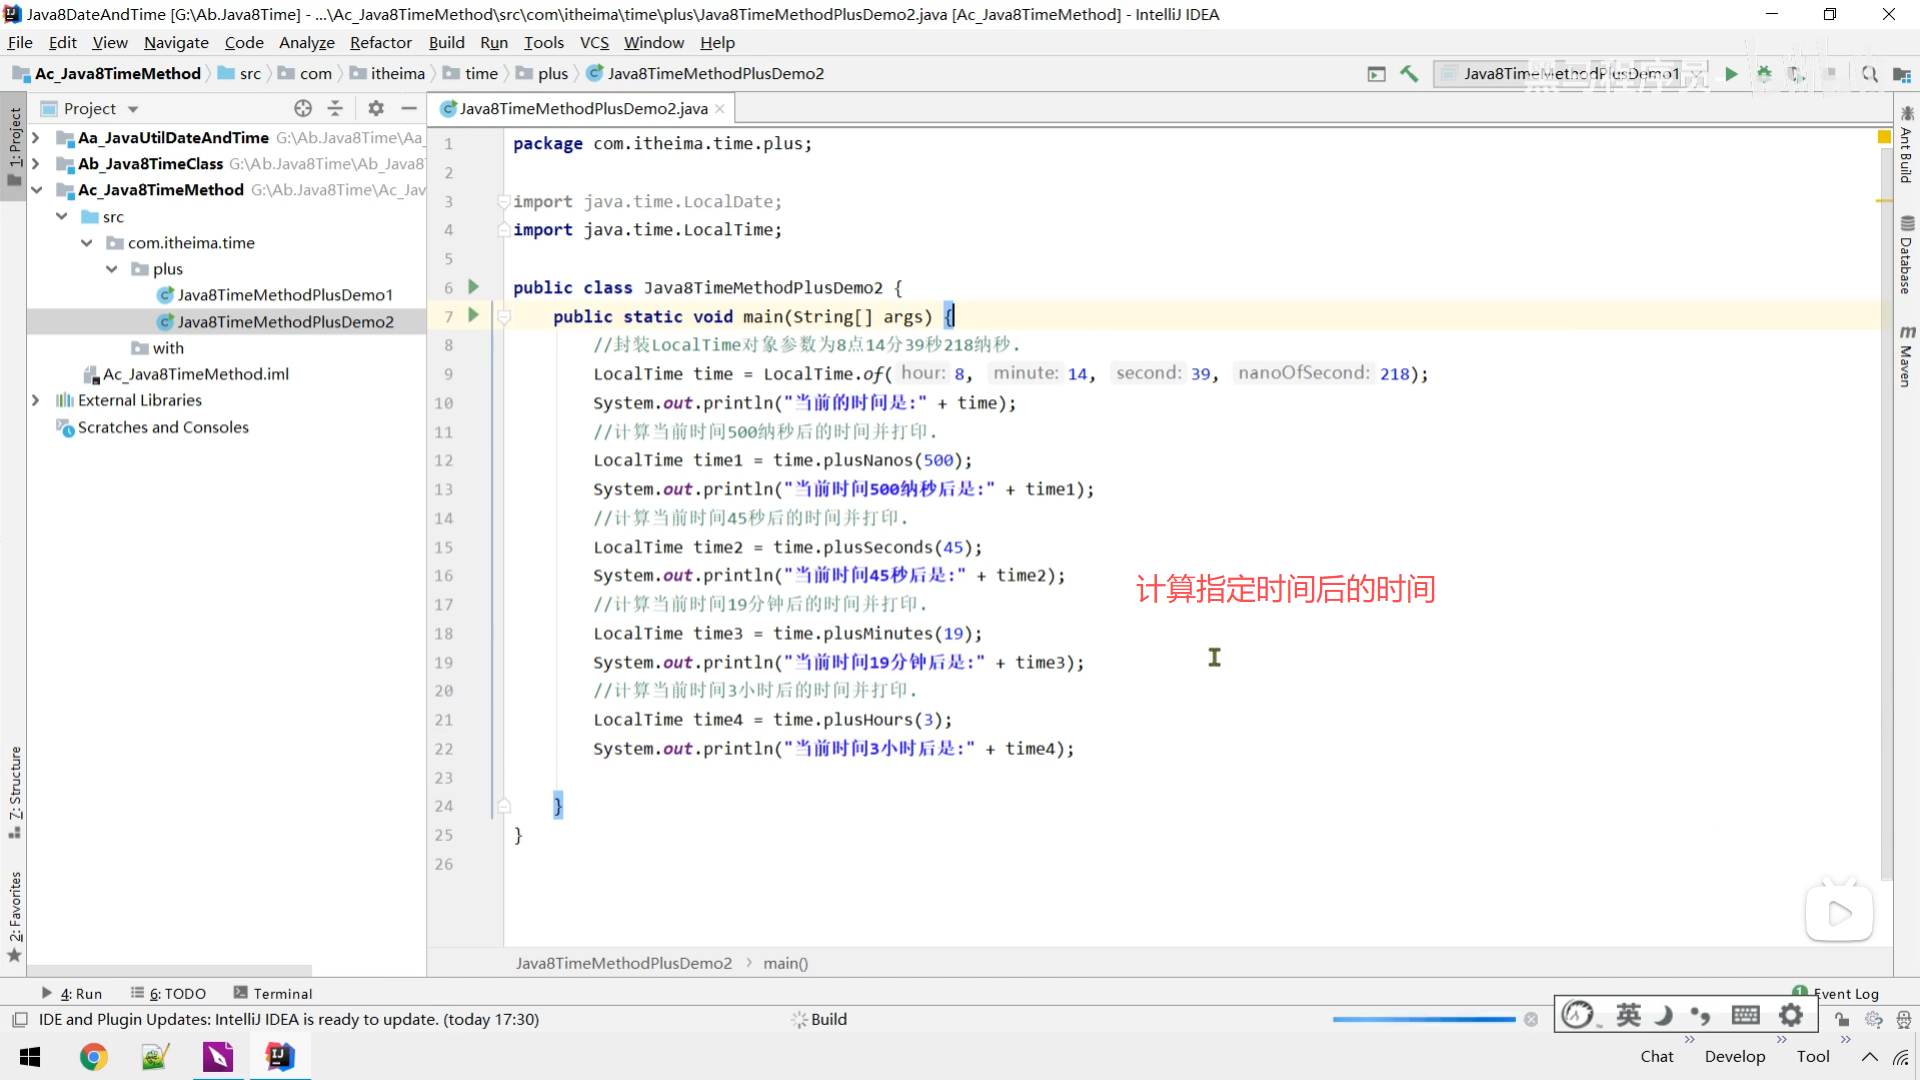Open the run configuration dropdown
The width and height of the screenshot is (1920, 1080).
pos(1570,74)
